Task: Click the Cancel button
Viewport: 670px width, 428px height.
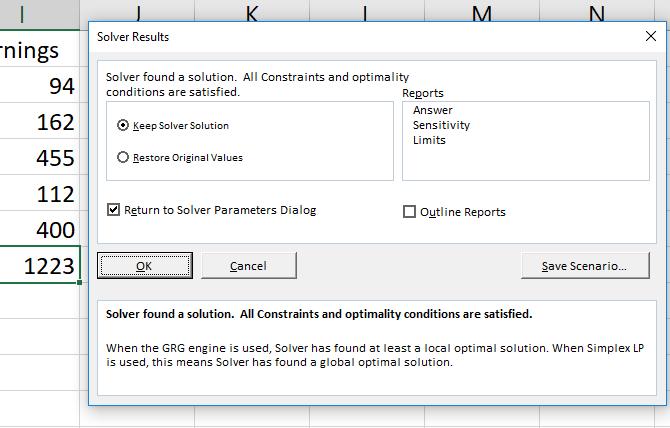Action: click(248, 265)
